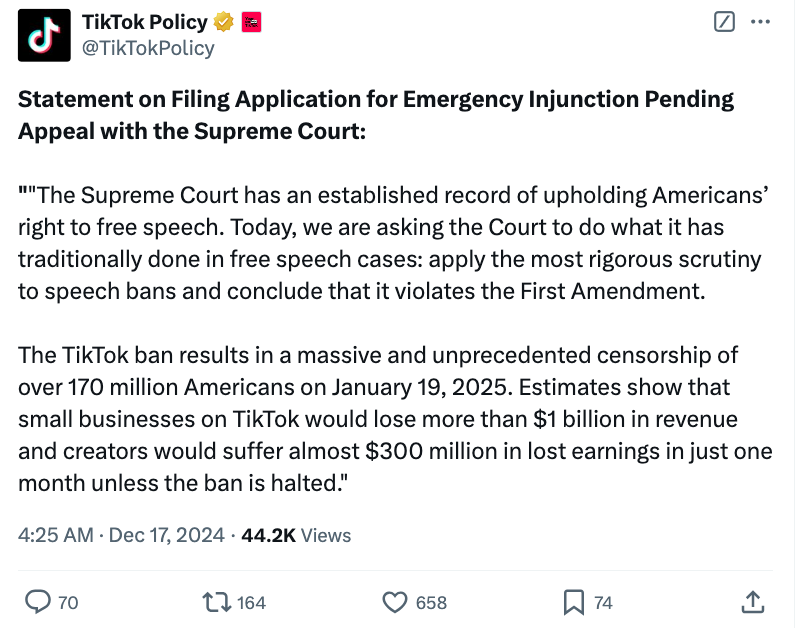Repost this post using the arrows icon

point(215,601)
